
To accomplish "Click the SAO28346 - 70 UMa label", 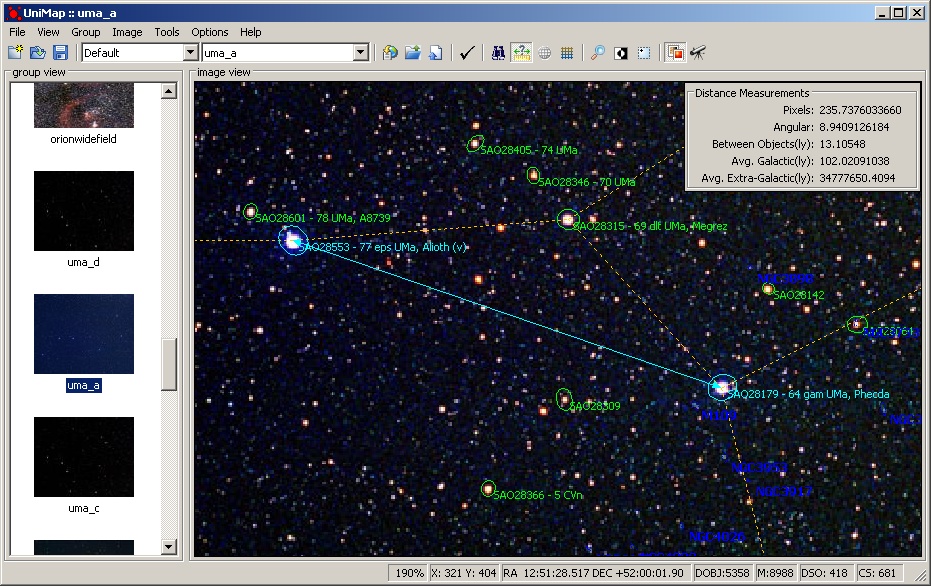I will [587, 182].
